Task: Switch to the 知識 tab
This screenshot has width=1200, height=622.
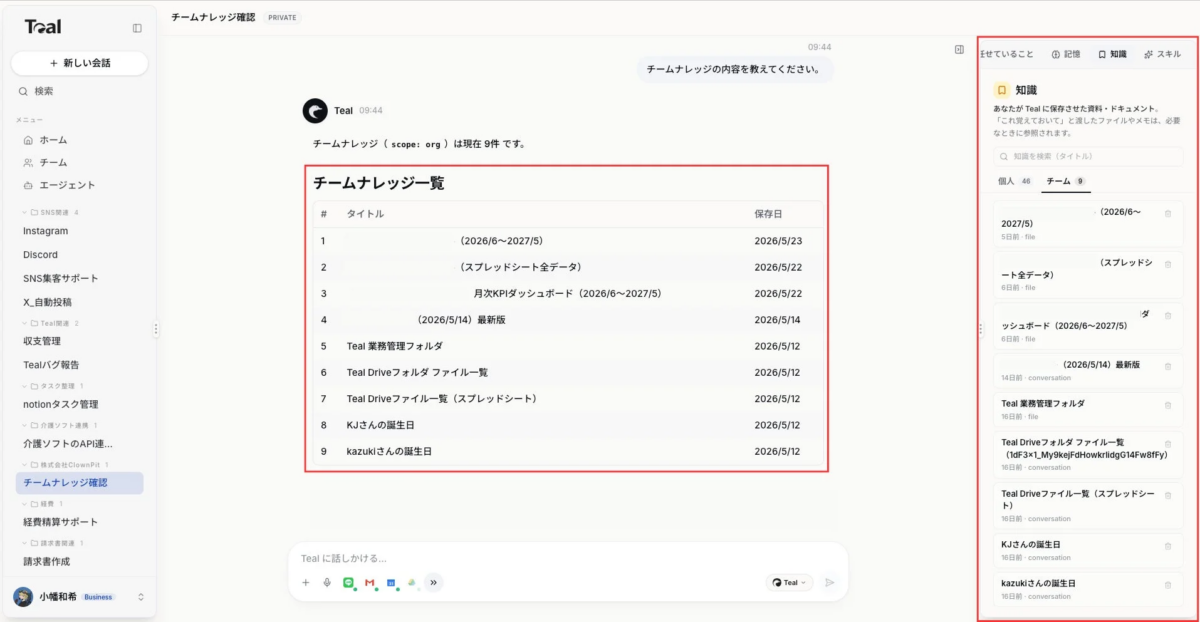Action: (x=1112, y=54)
